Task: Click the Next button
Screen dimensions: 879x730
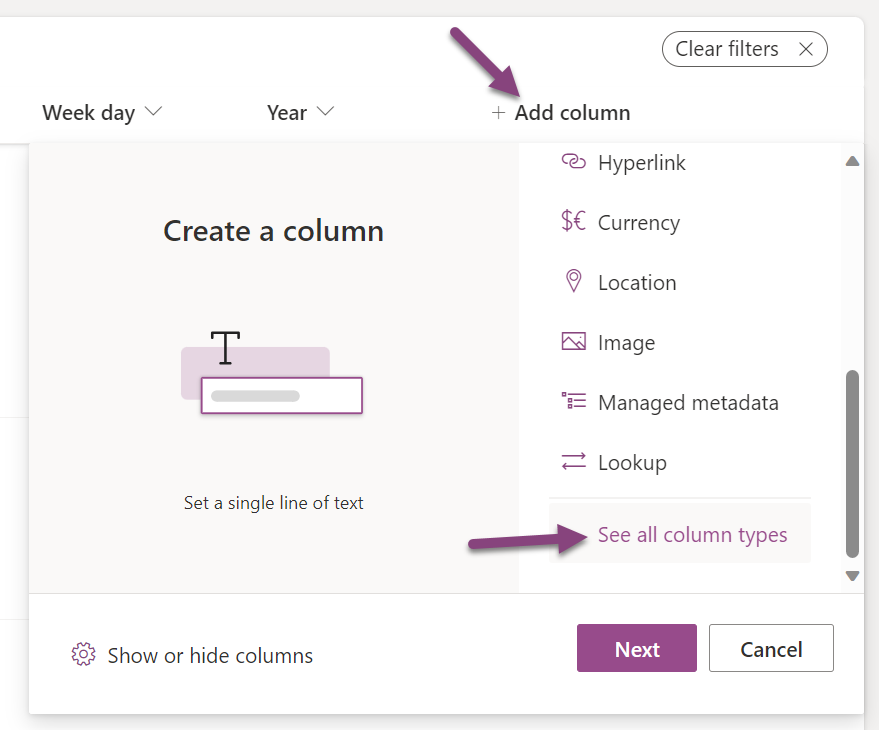Action: (636, 648)
